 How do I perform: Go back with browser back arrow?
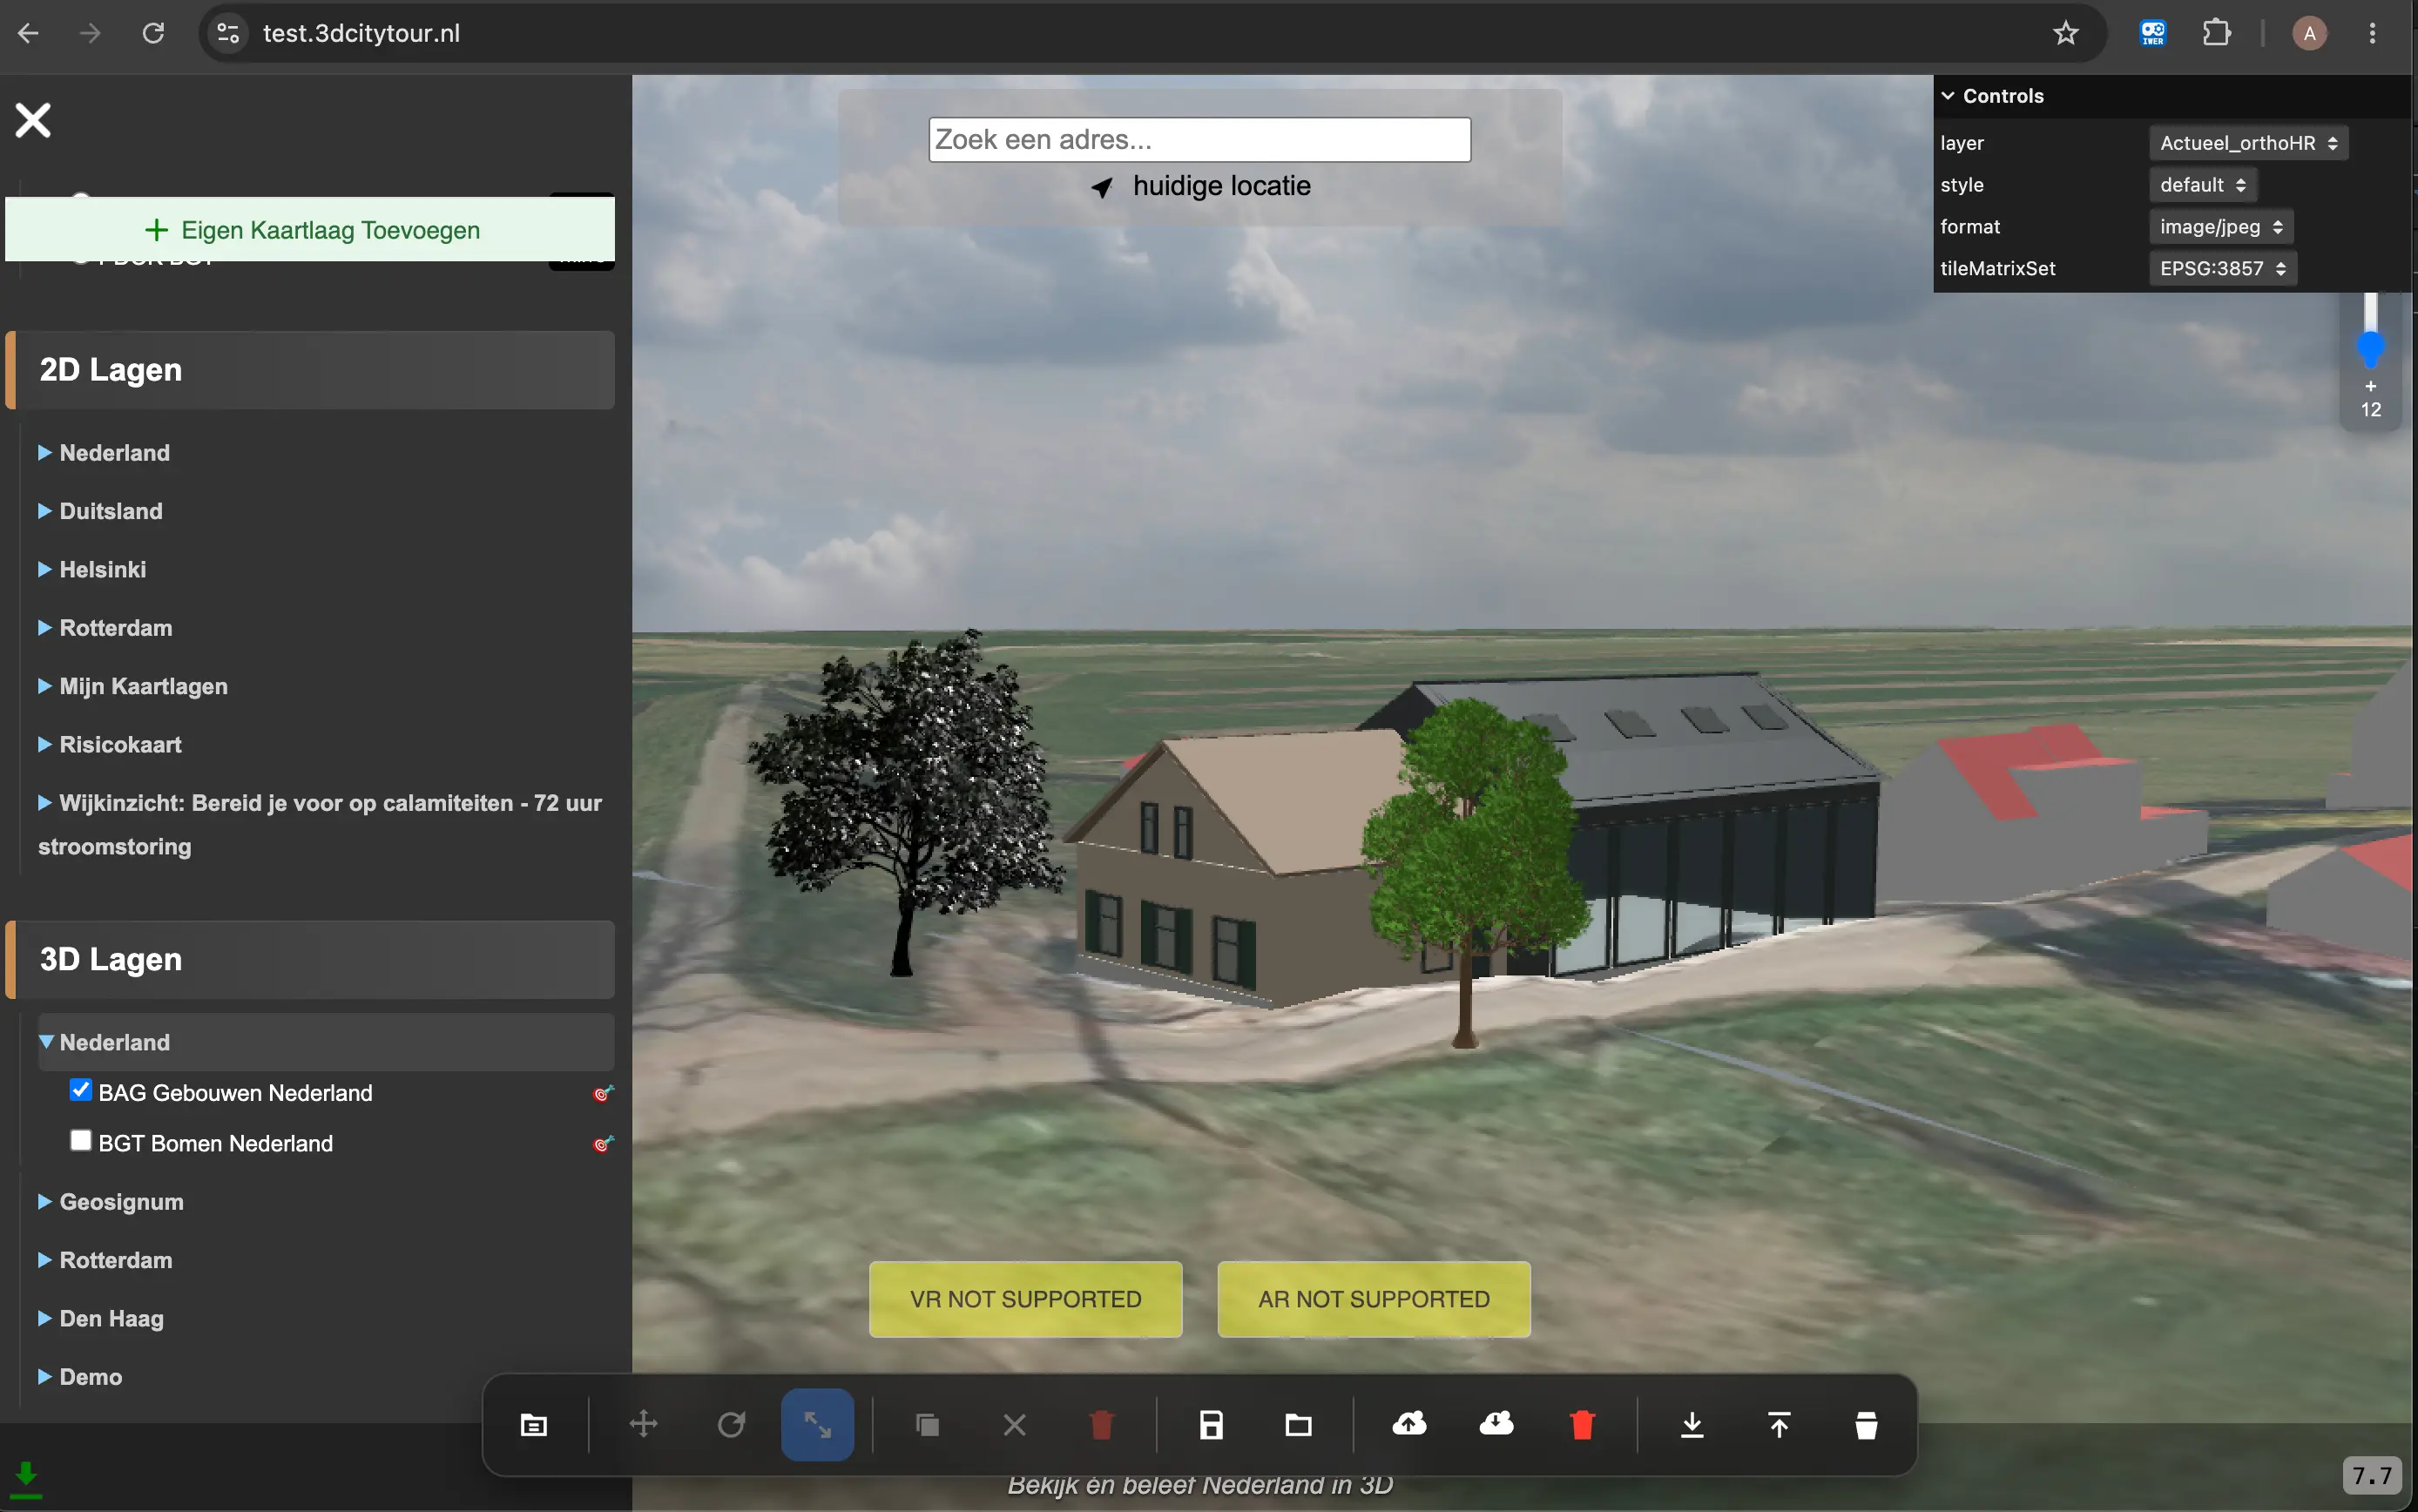(x=29, y=33)
